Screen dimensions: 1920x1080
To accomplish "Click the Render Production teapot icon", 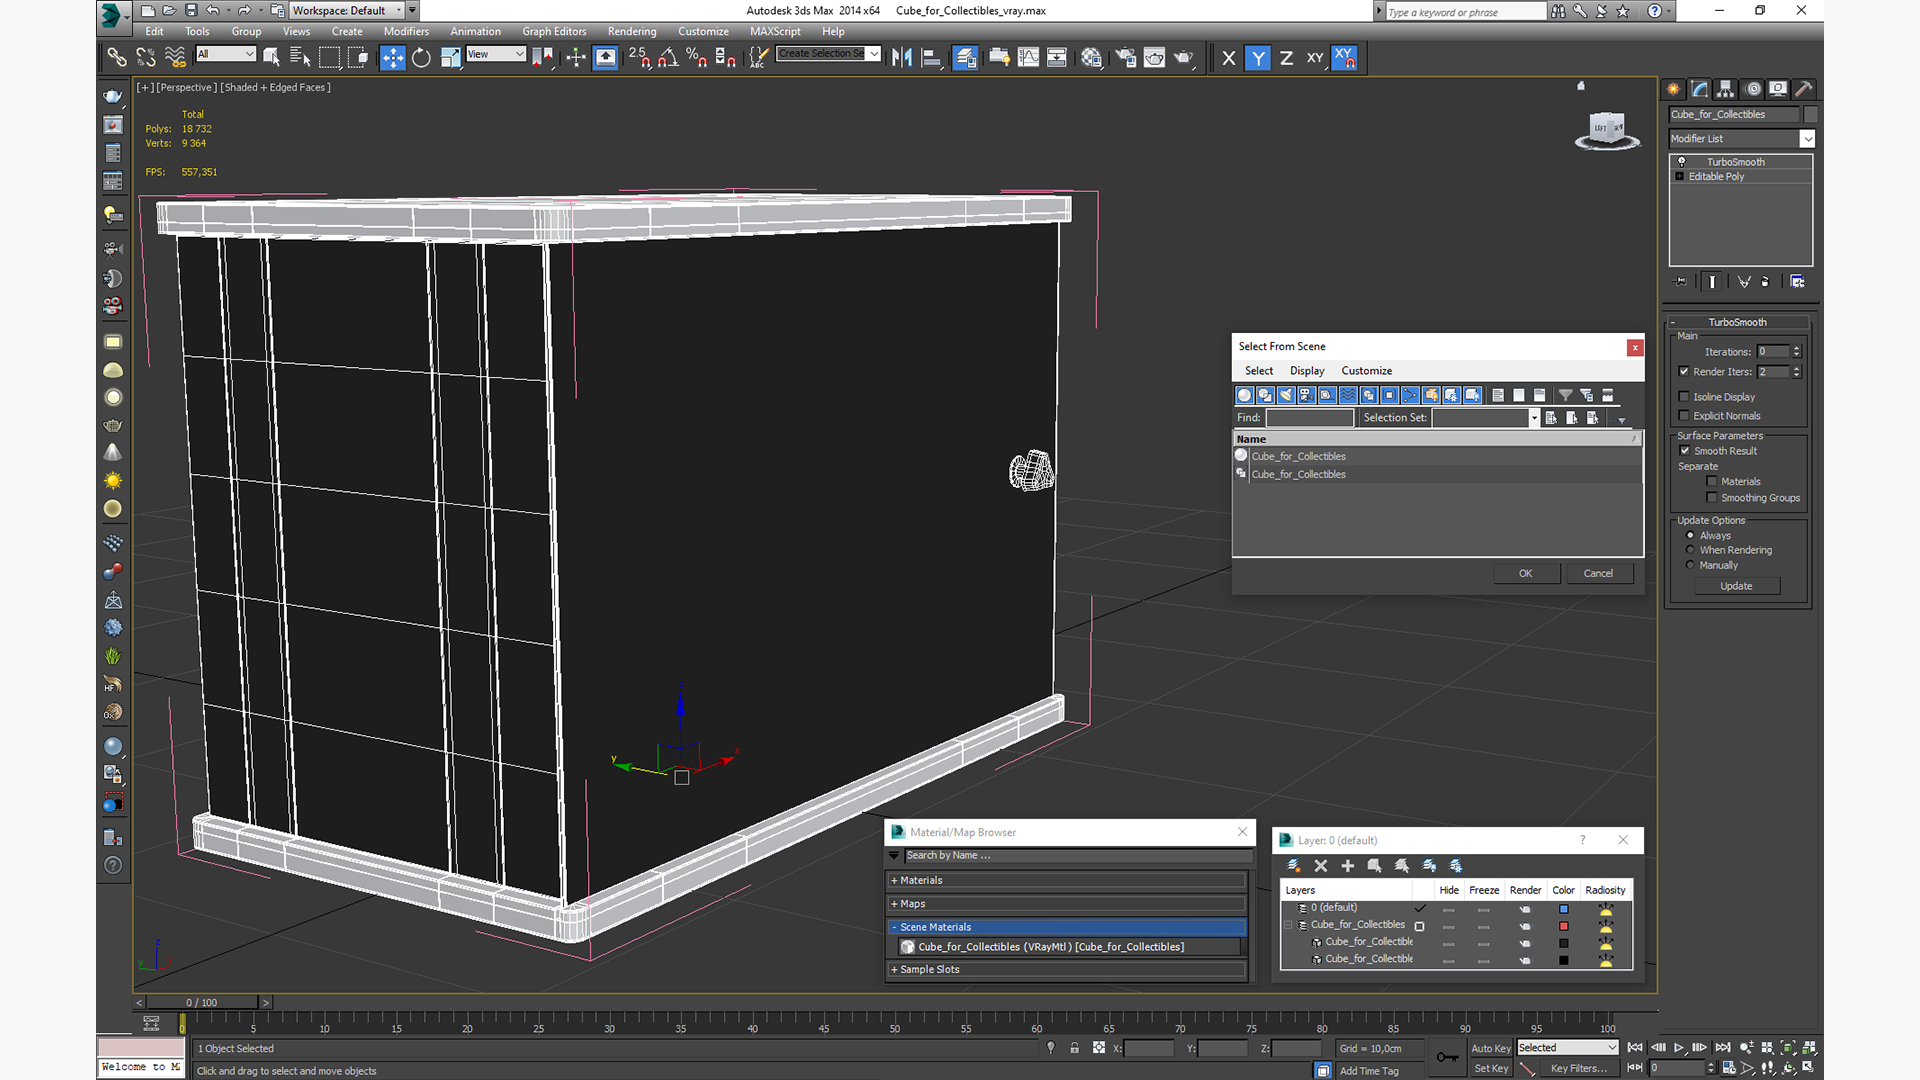I will coord(1183,58).
